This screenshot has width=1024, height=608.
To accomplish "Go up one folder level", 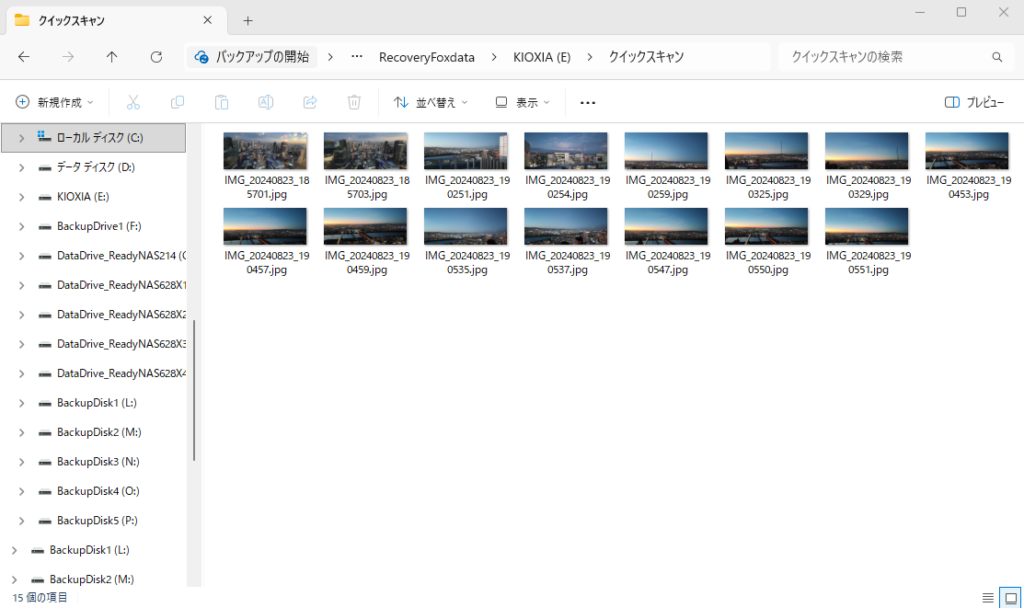I will coord(112,57).
